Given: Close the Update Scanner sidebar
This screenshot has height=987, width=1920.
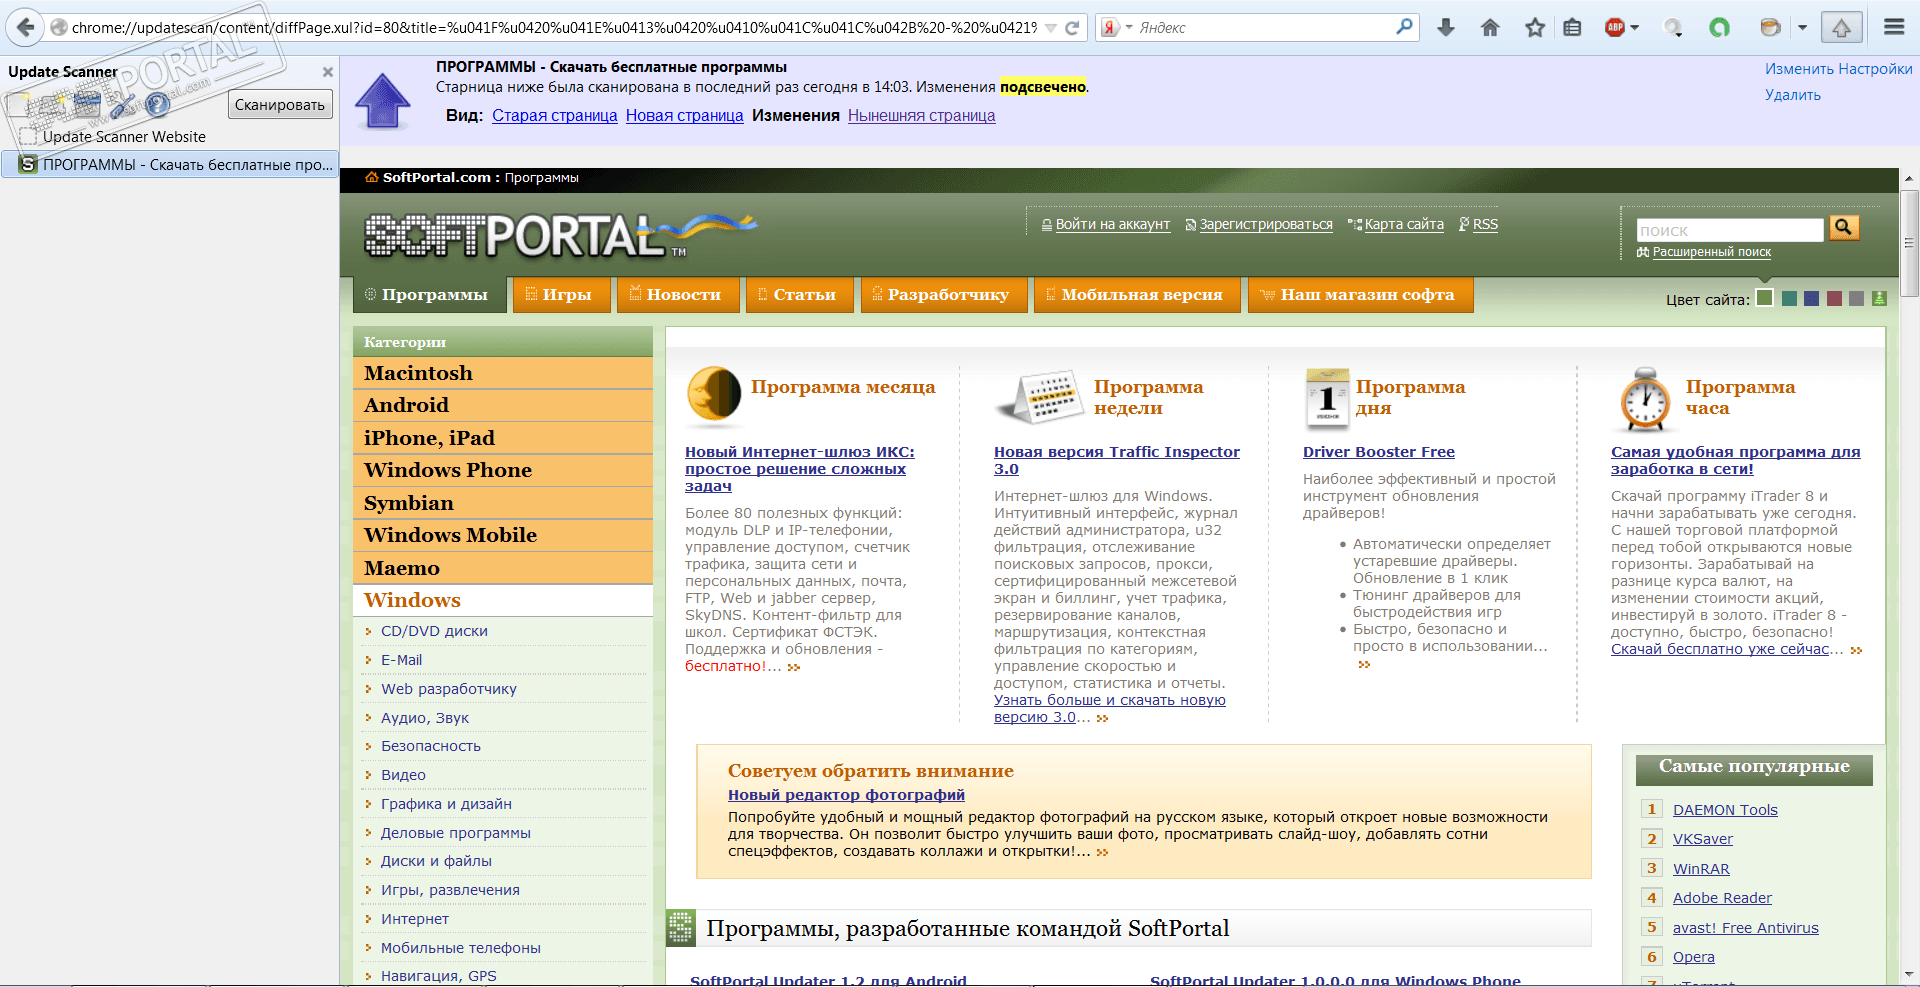Looking at the screenshot, I should coord(327,72).
